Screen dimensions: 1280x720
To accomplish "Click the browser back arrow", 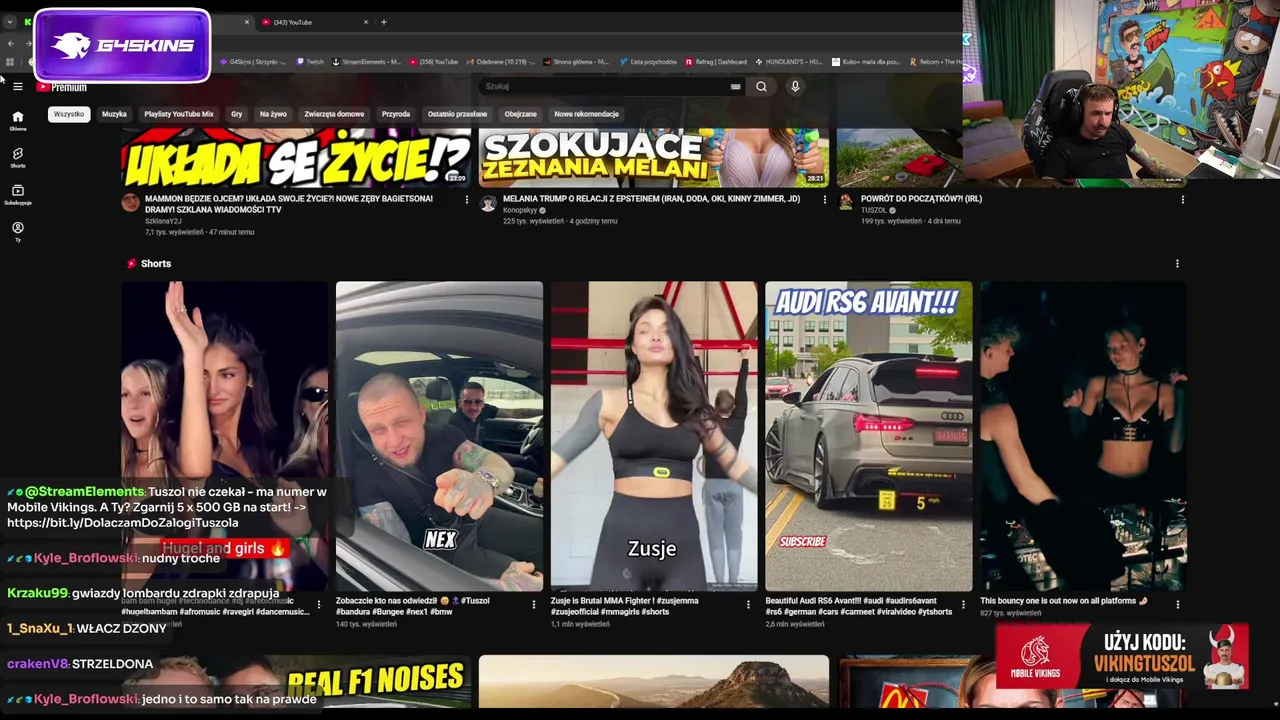I will coord(11,43).
